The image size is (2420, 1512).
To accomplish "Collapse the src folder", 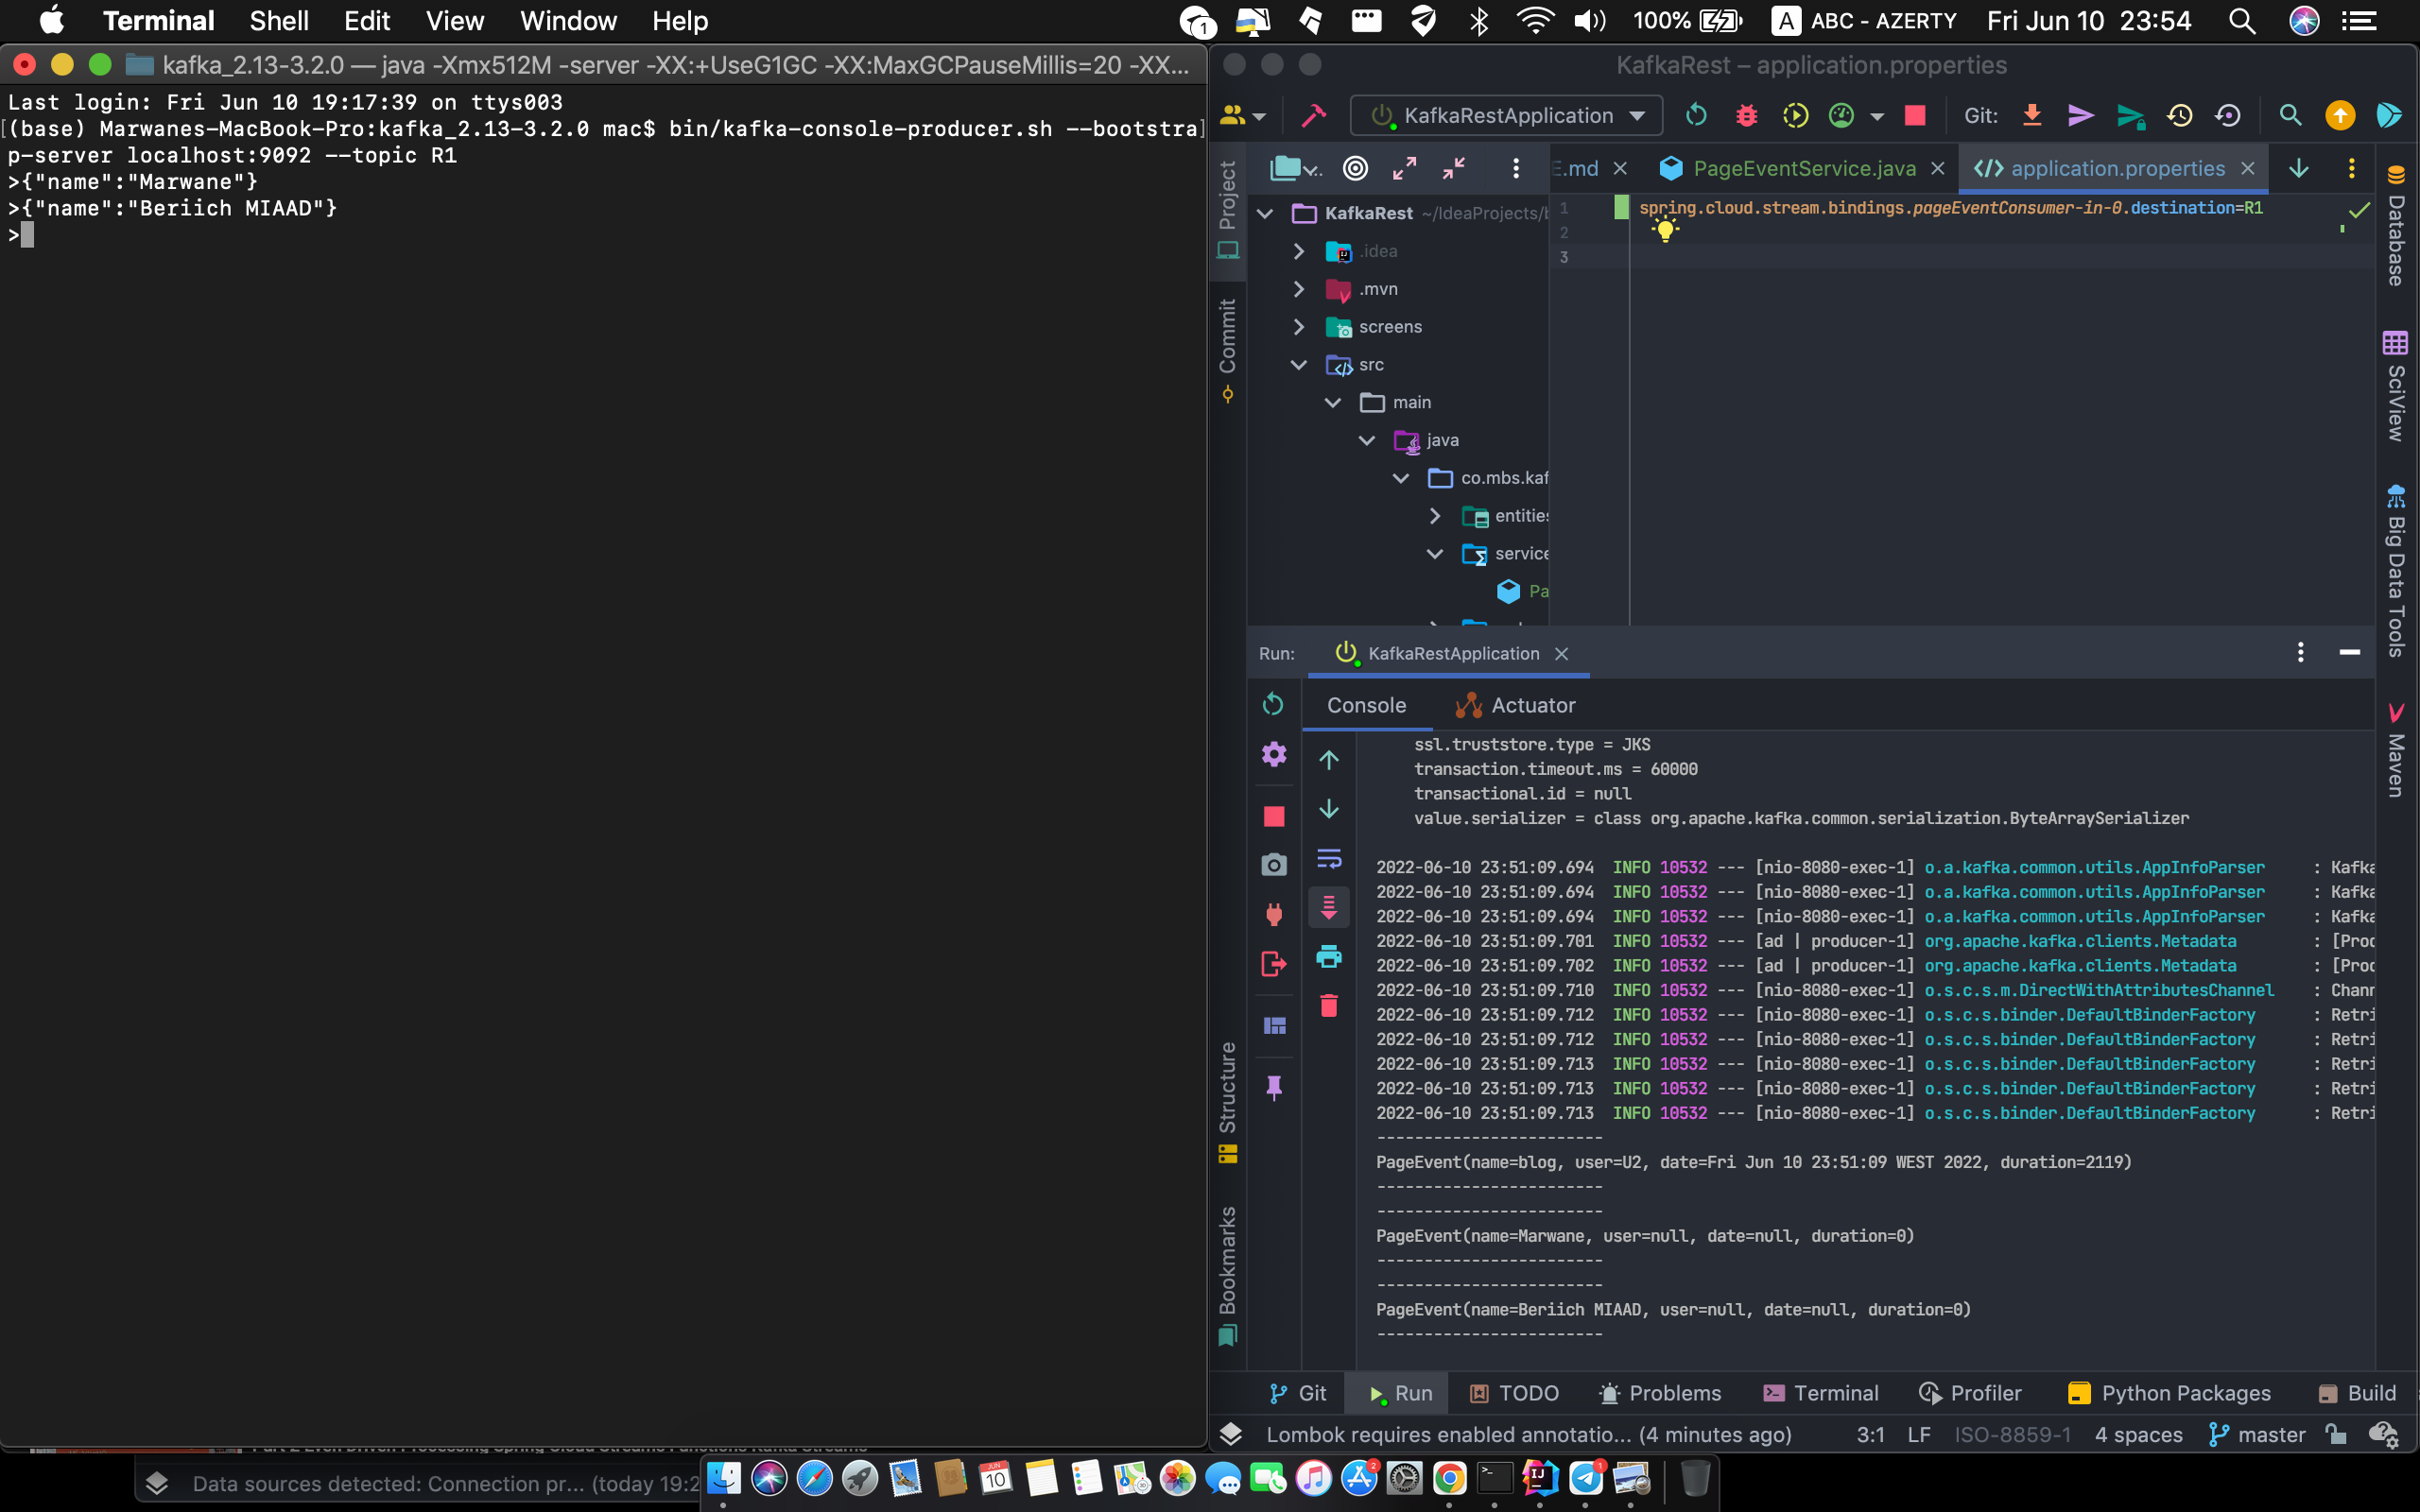I will point(1298,365).
